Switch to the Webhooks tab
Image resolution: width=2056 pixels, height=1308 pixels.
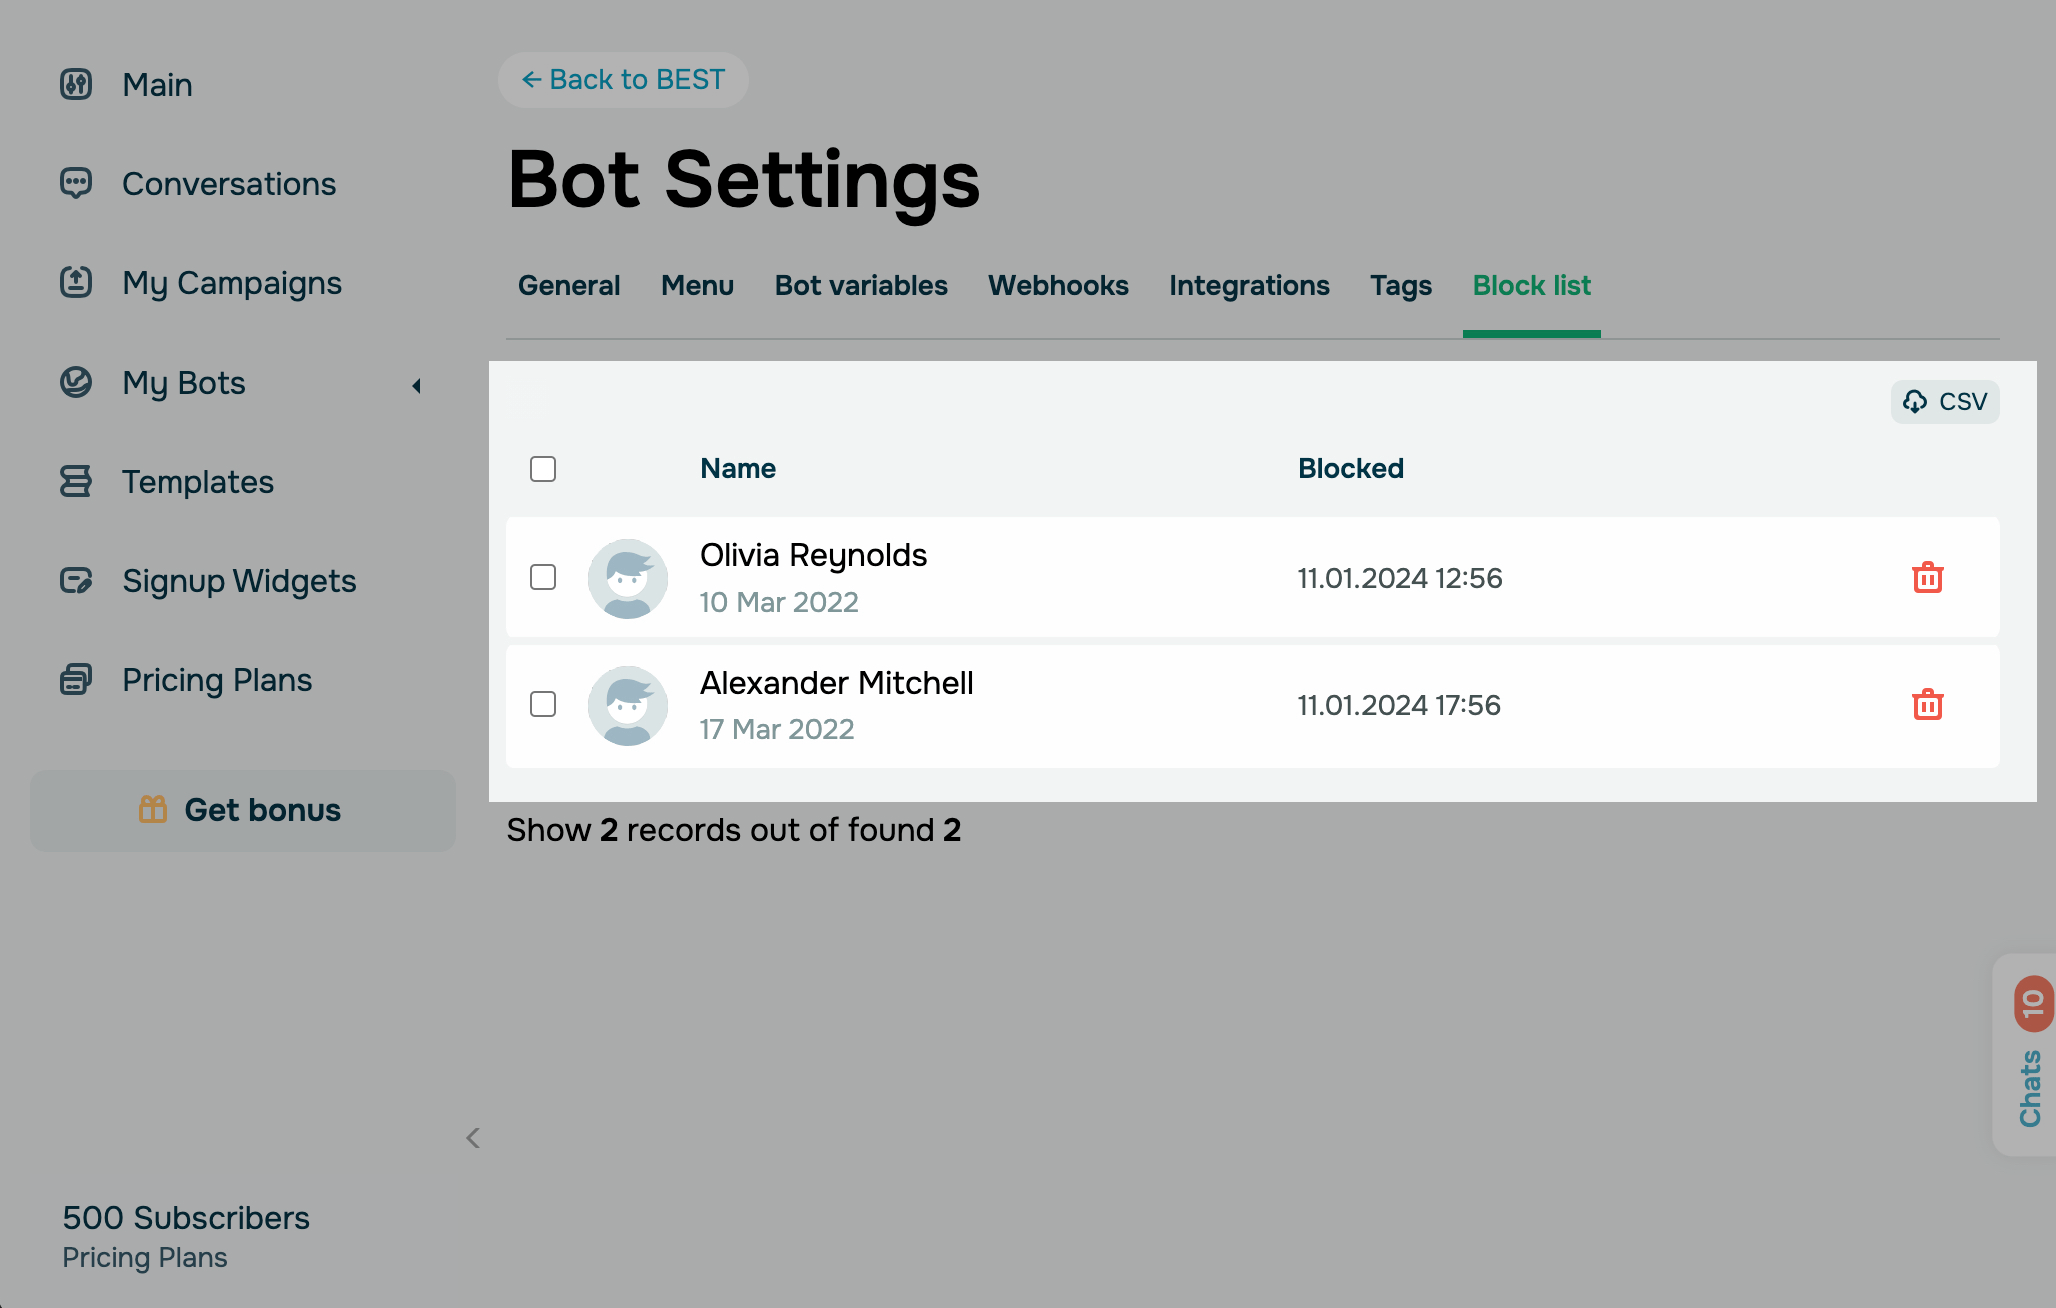1058,286
